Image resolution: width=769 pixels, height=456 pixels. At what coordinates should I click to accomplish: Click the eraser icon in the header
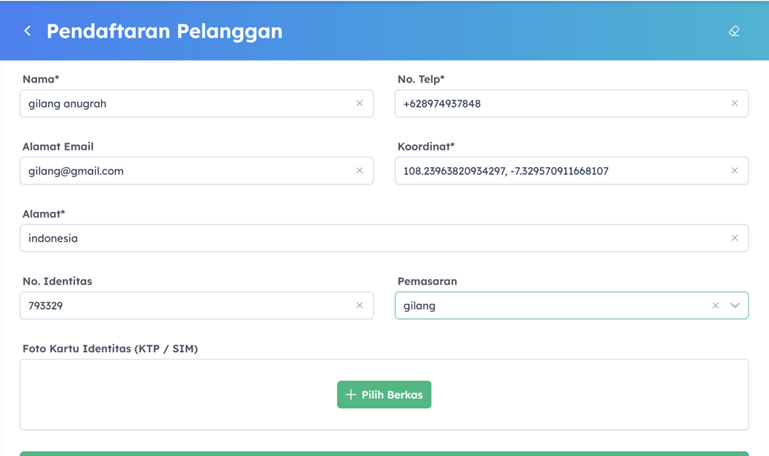pyautogui.click(x=734, y=31)
